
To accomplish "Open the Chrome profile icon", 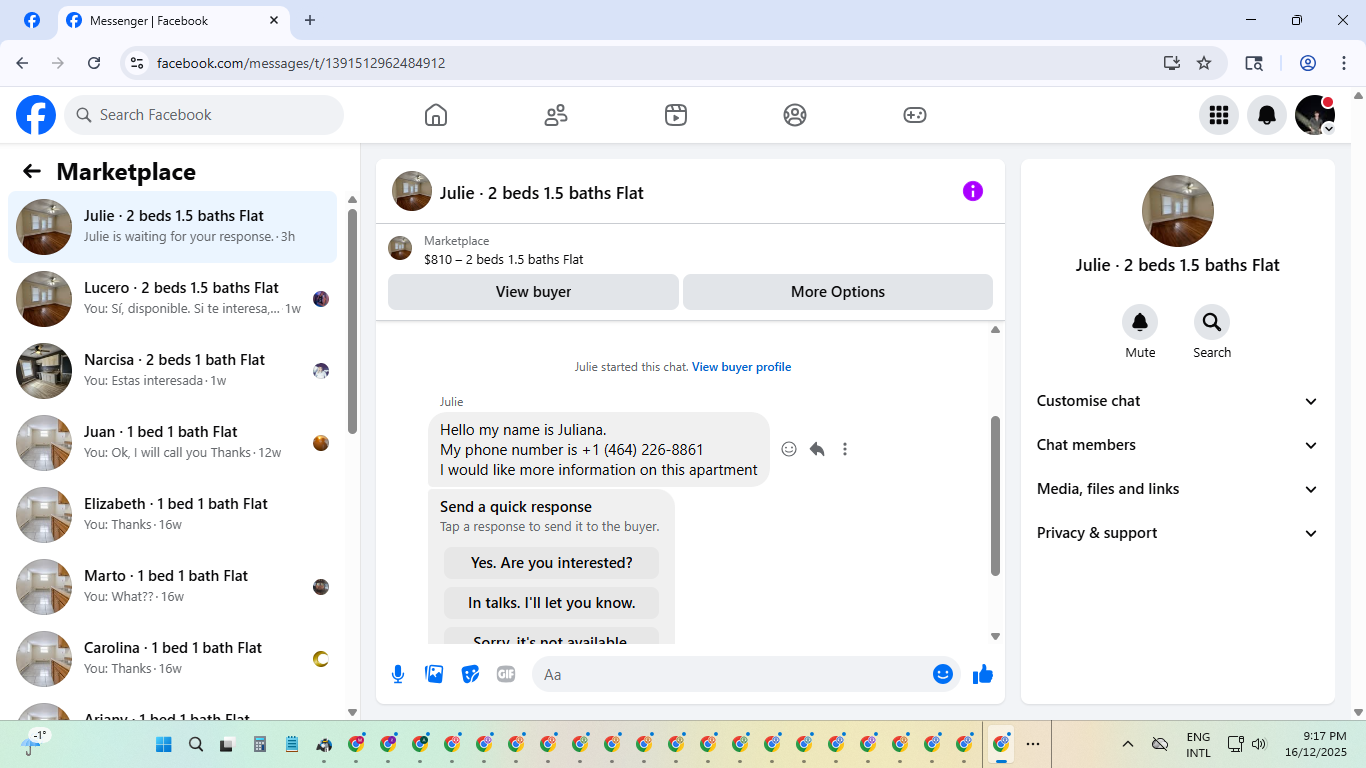I will point(1308,63).
